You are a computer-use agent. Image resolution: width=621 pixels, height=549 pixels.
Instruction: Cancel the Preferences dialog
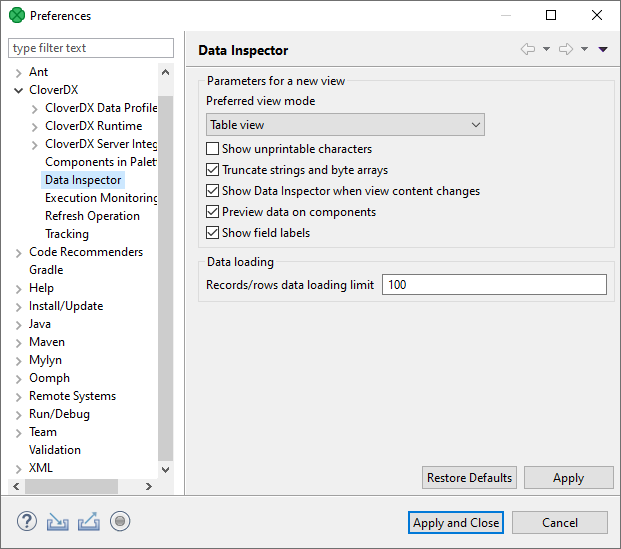click(x=560, y=522)
